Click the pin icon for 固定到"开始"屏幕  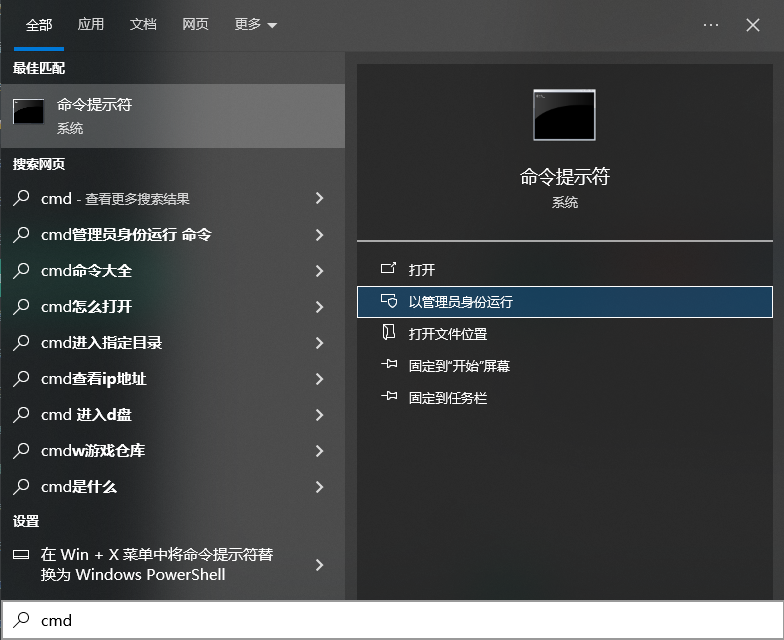[x=389, y=366]
